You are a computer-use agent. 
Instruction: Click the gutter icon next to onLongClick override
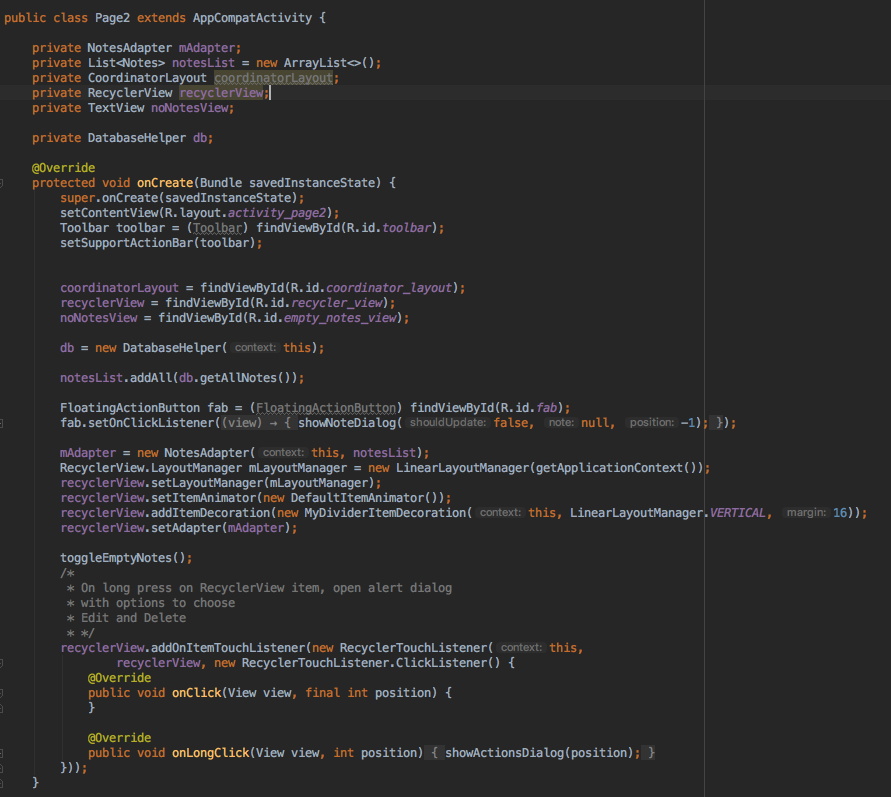click(x=4, y=752)
